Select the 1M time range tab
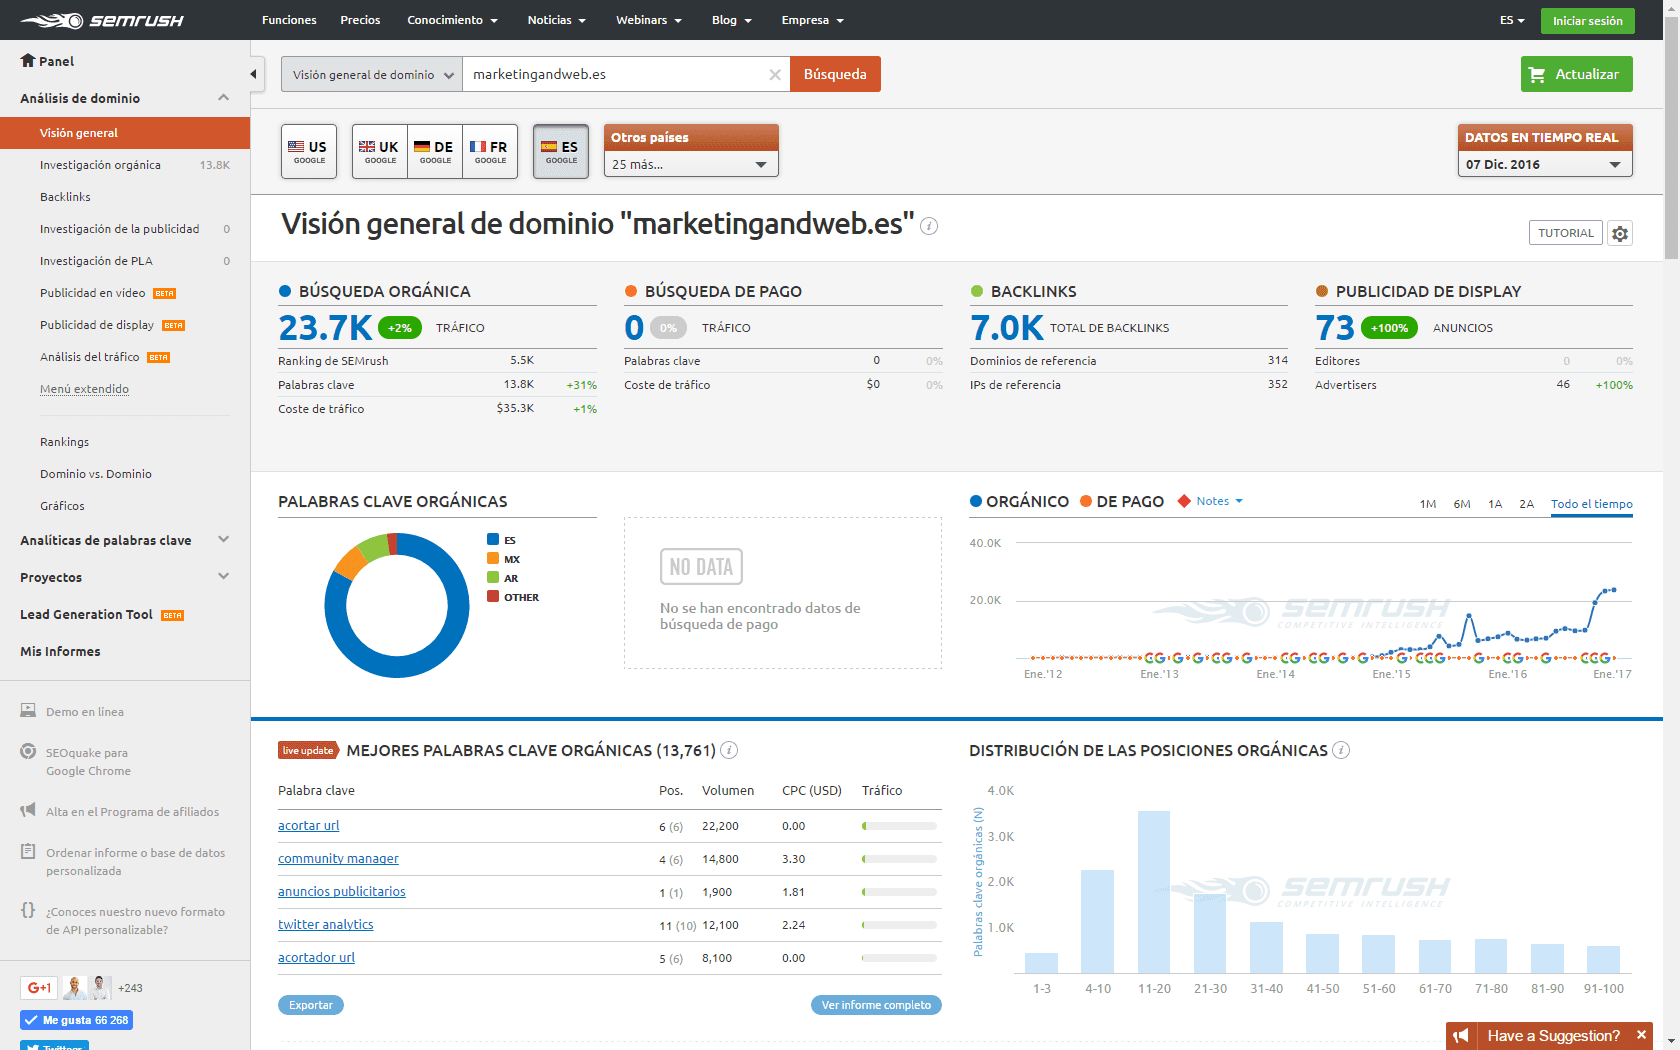Image resolution: width=1680 pixels, height=1050 pixels. [x=1428, y=504]
